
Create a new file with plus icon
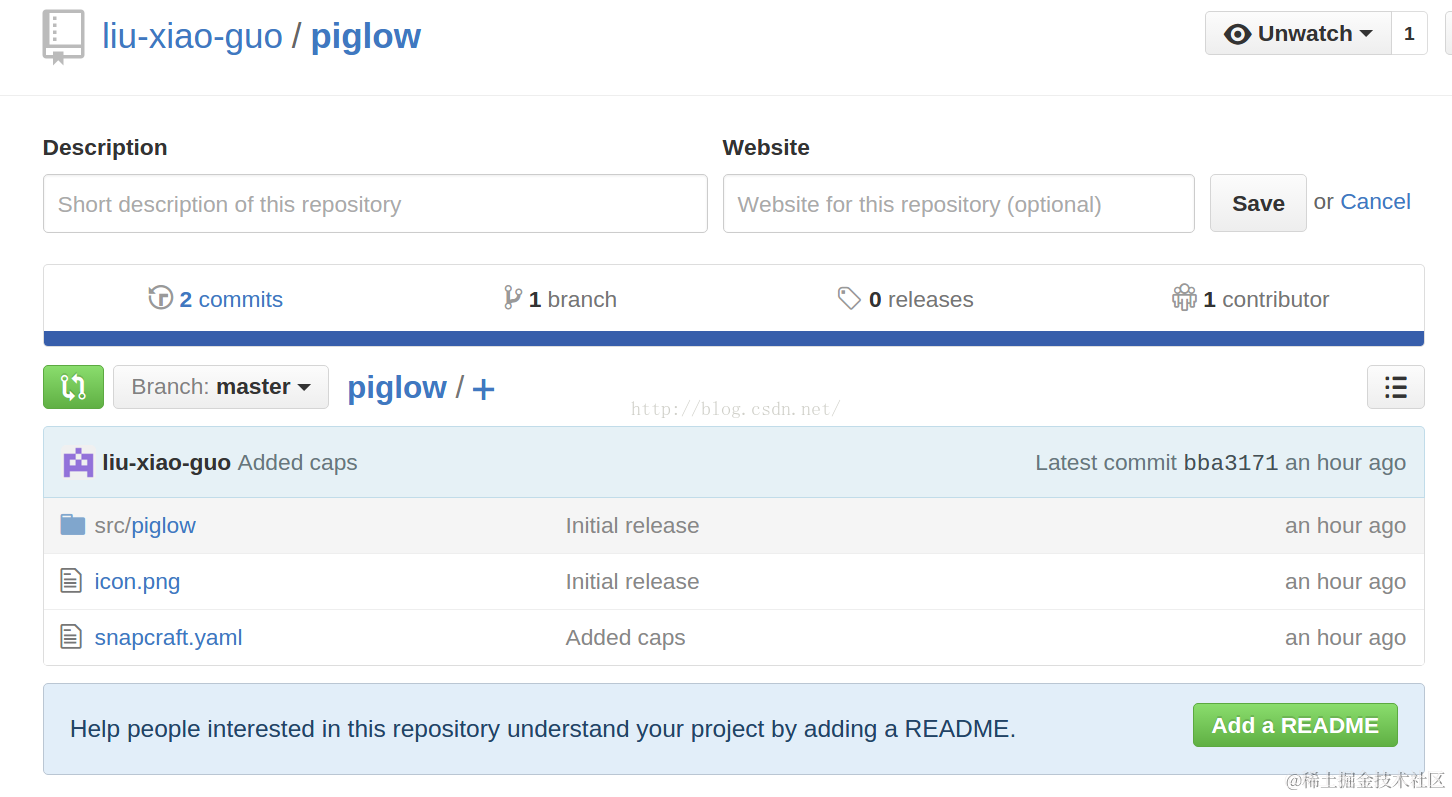pos(483,389)
